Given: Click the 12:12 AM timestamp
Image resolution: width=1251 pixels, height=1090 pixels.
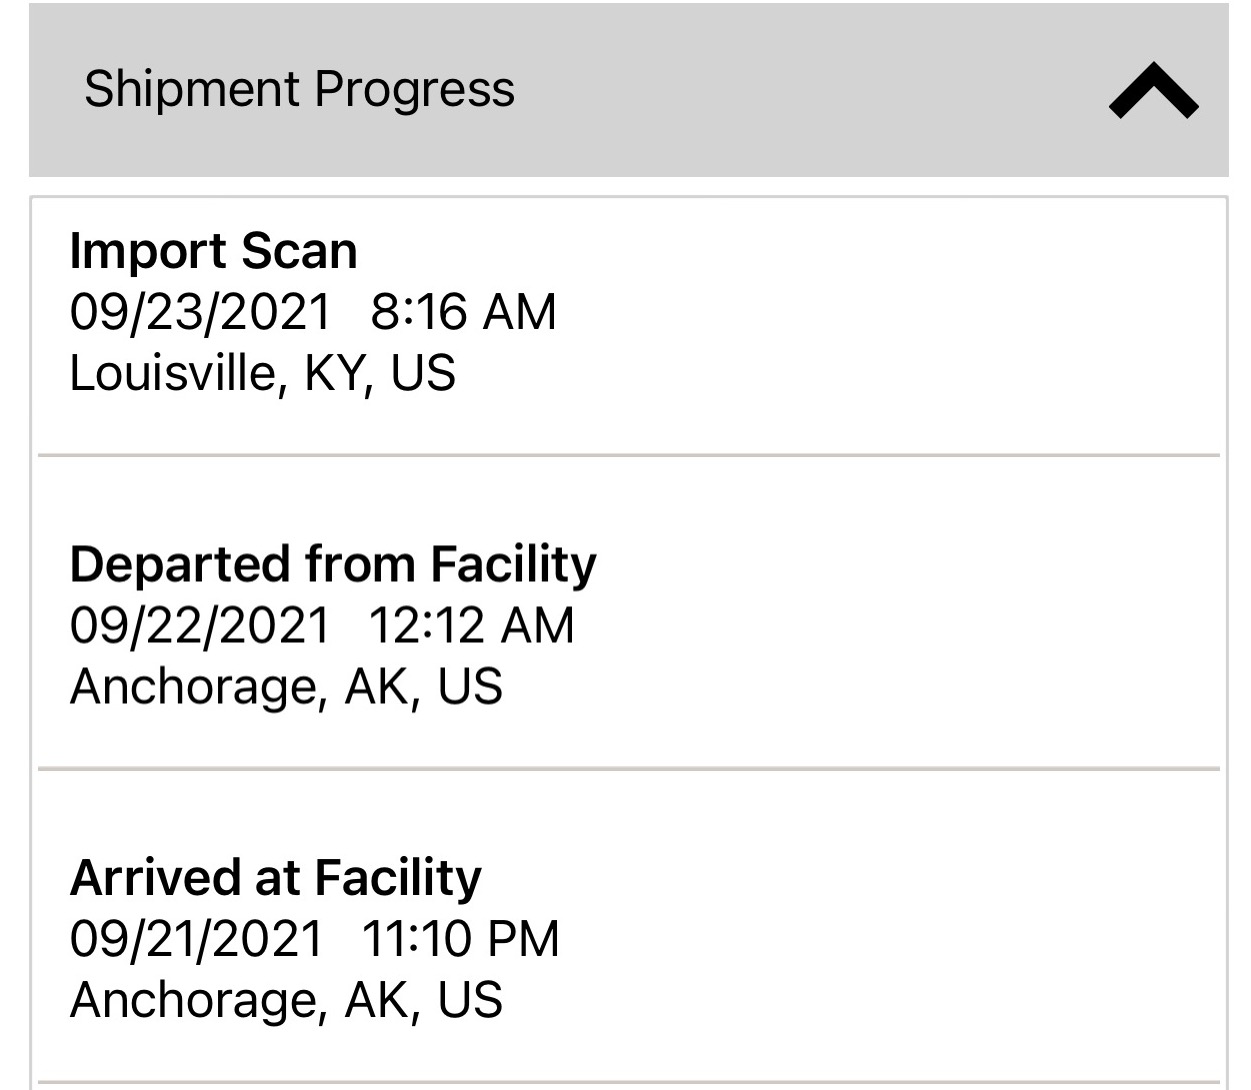Looking at the screenshot, I should (471, 626).
